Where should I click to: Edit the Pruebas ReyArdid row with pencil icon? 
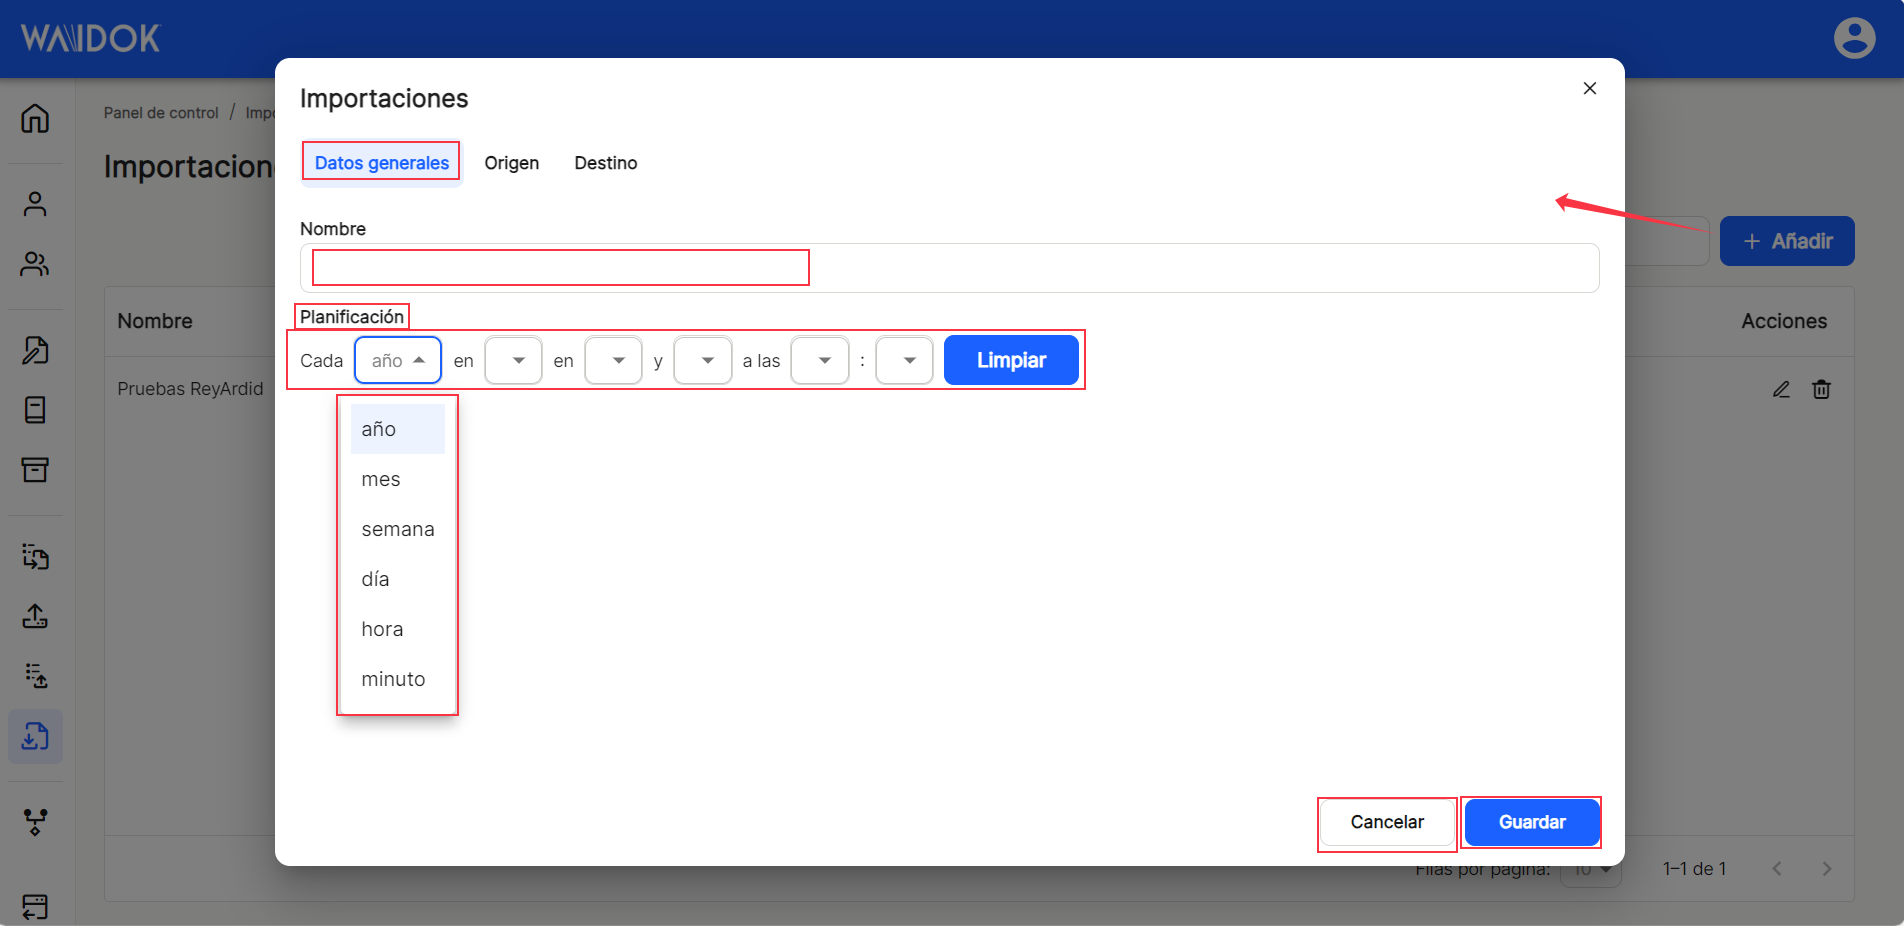coord(1781,389)
